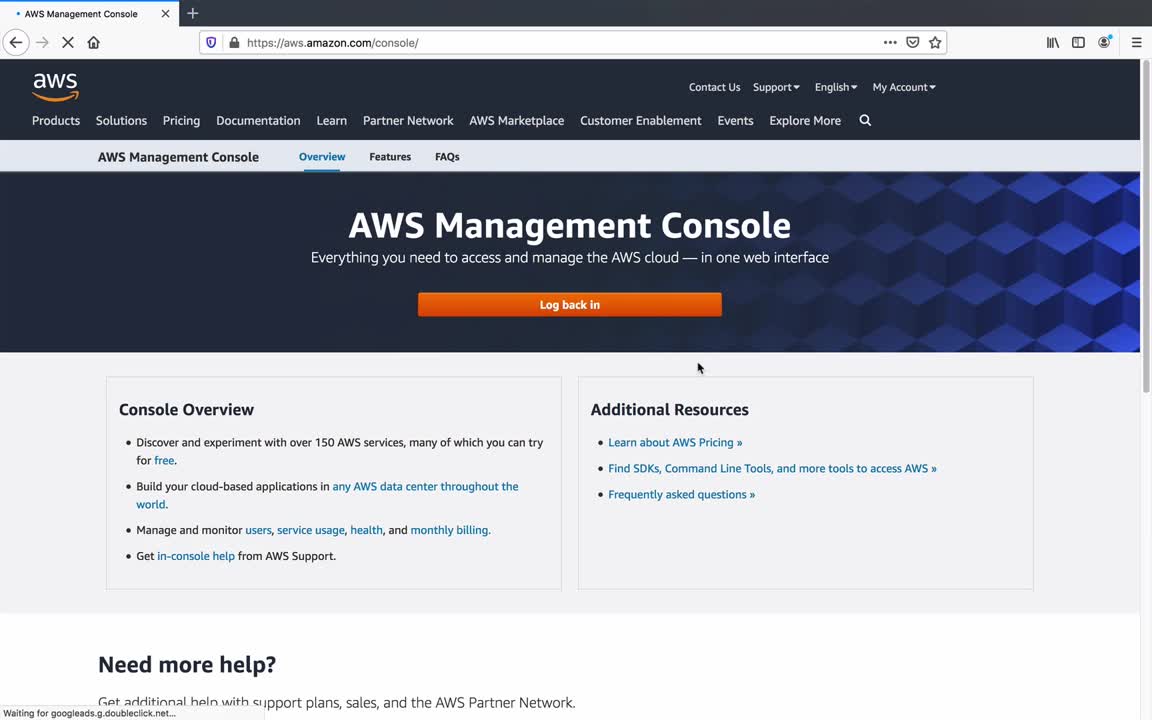The image size is (1152, 720).
Task: Open the Pricing menu item
Action: coord(181,121)
